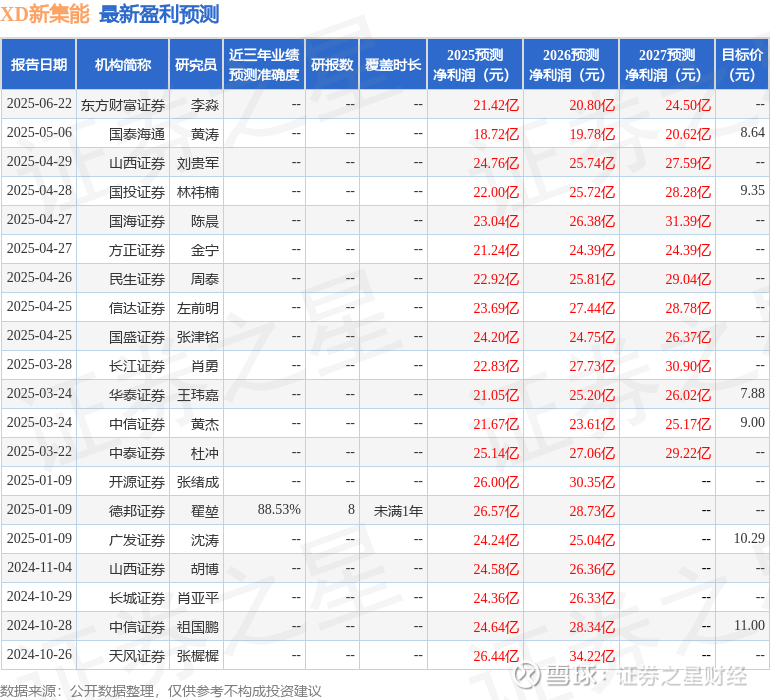Viewport: 770px width, 700px height.
Task: Click the 报告日期 column header
Action: click(x=38, y=64)
